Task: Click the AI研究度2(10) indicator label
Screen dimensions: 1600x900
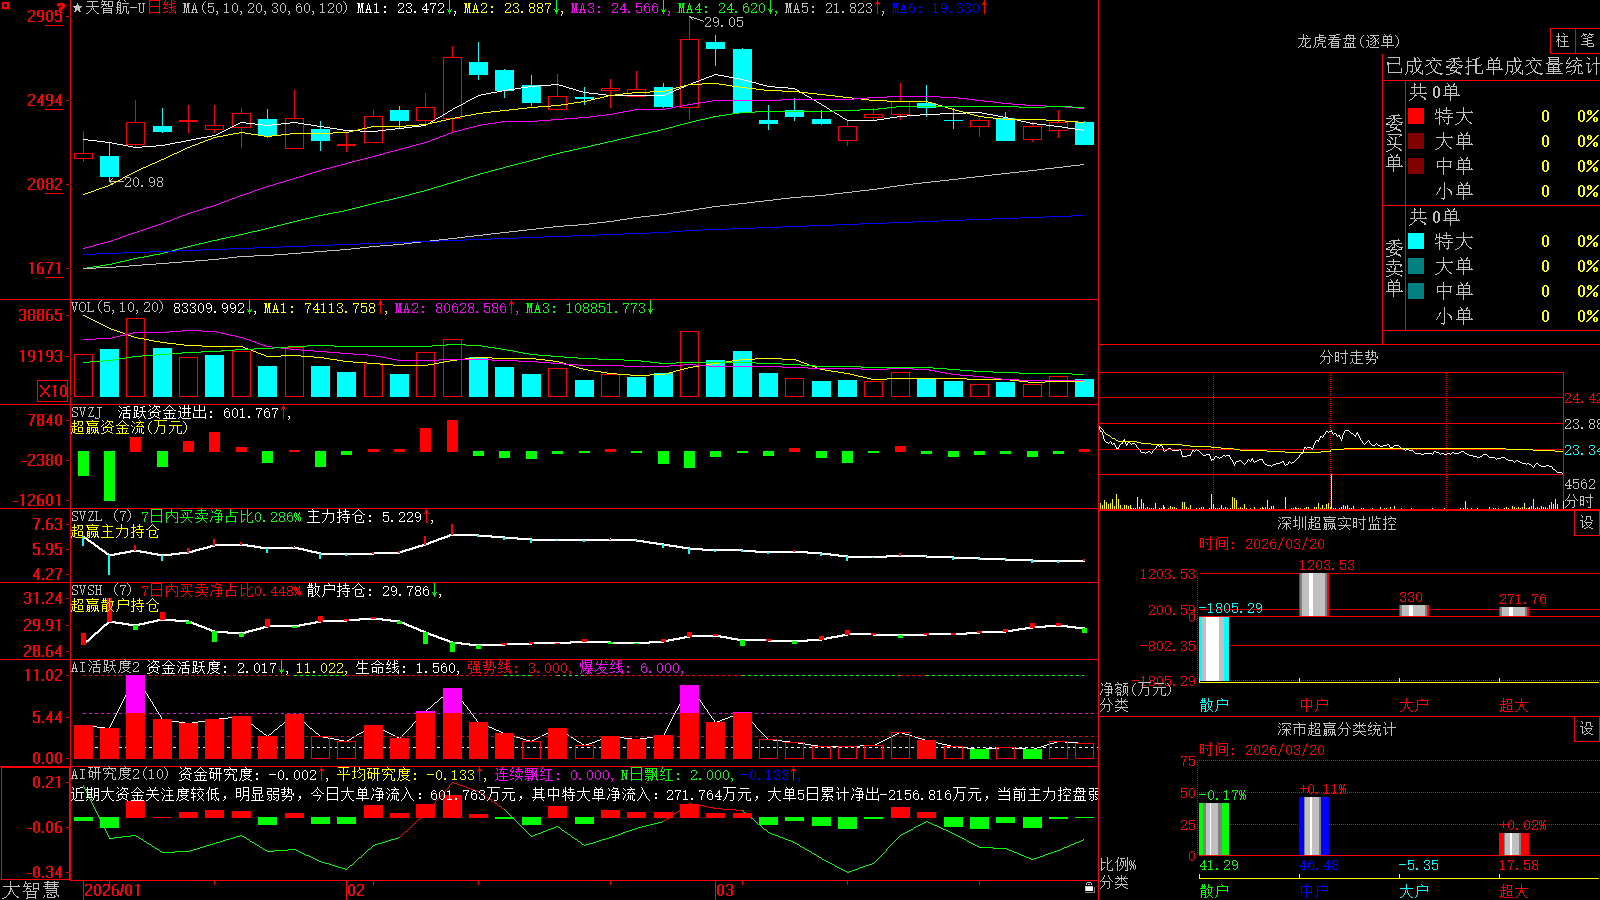Action: click(121, 774)
